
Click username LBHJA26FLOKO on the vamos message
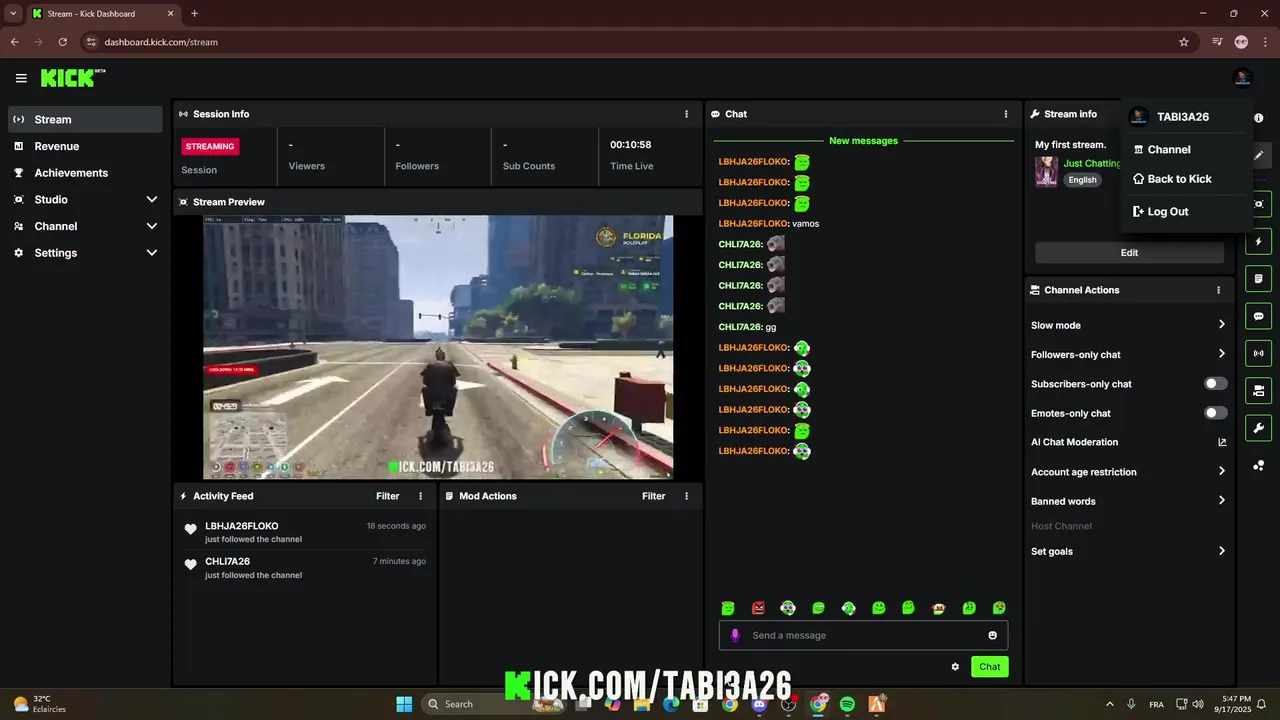coord(753,224)
